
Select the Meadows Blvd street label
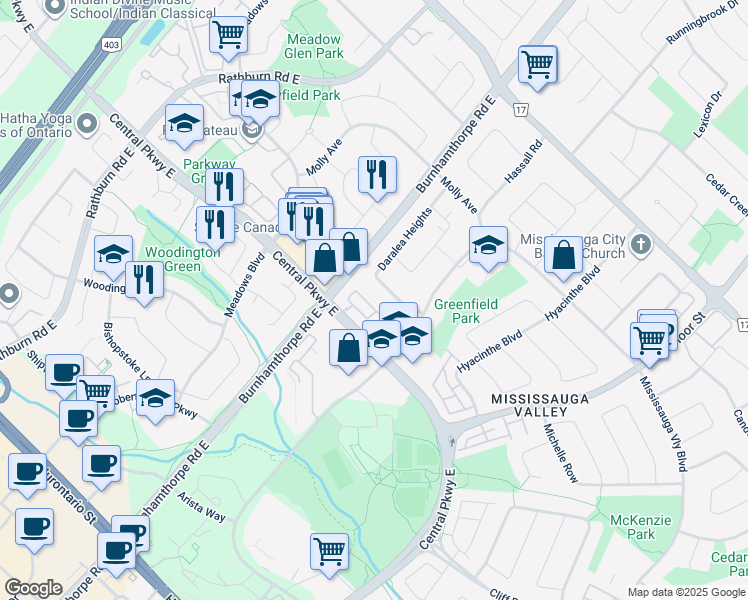coord(244,285)
